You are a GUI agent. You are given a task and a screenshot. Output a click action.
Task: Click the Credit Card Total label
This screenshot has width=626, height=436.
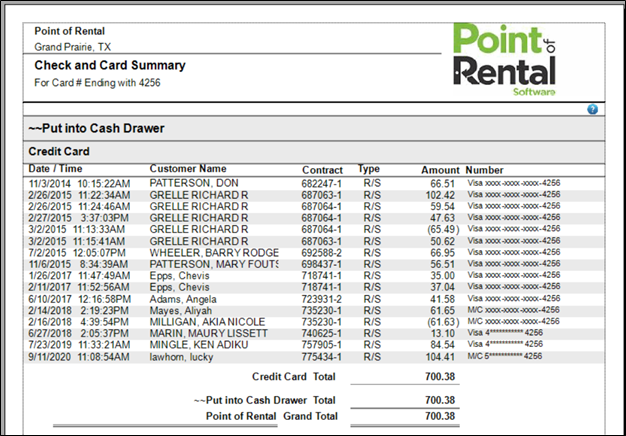pos(294,377)
